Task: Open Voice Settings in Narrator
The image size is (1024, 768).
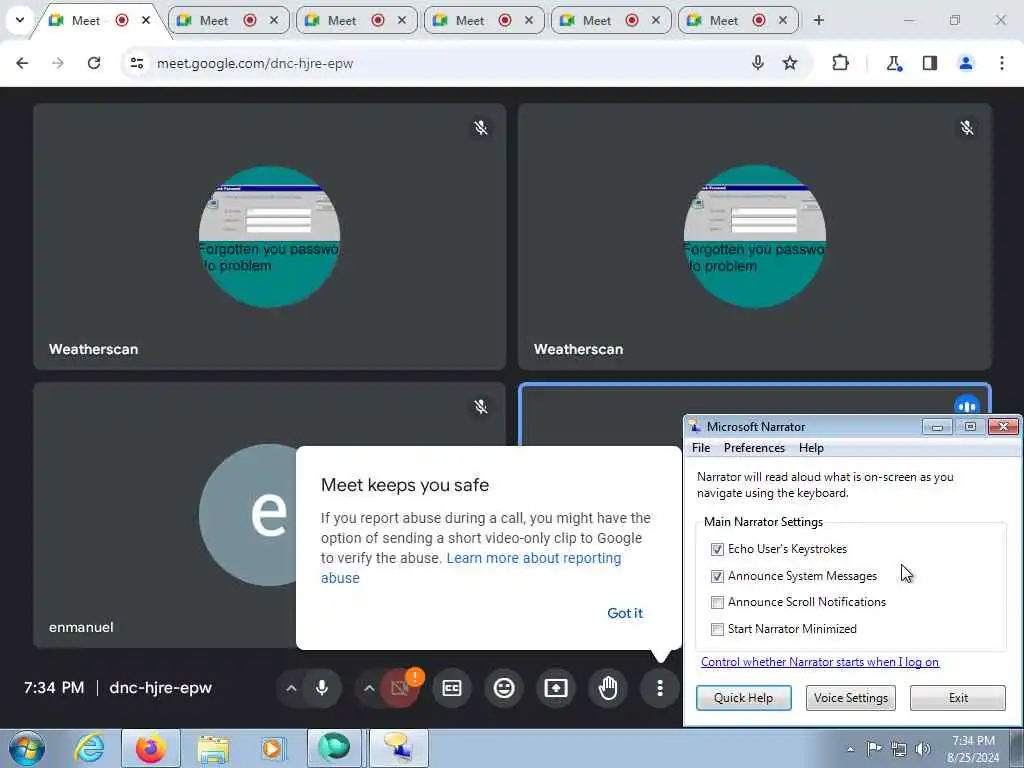Action: pos(850,697)
